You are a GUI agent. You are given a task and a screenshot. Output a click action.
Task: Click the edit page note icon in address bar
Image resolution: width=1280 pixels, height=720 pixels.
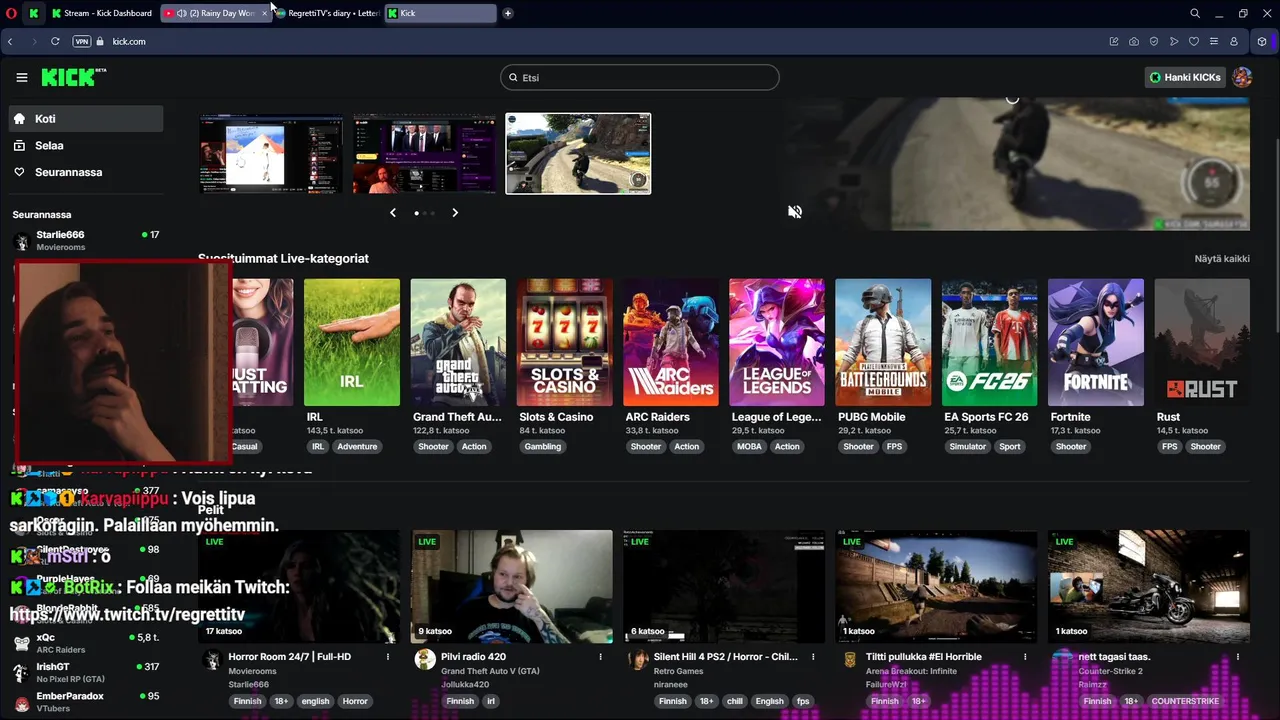pyautogui.click(x=1114, y=41)
